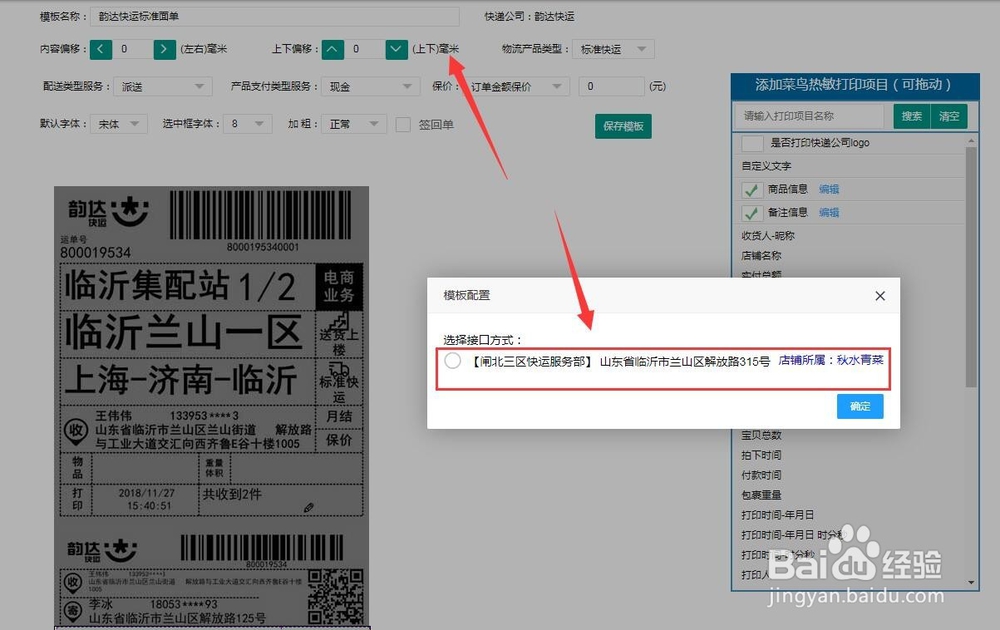Viewport: 1000px width, 630px height.
Task: Click scrollbar up arrow in print items panel
Action: (x=971, y=140)
